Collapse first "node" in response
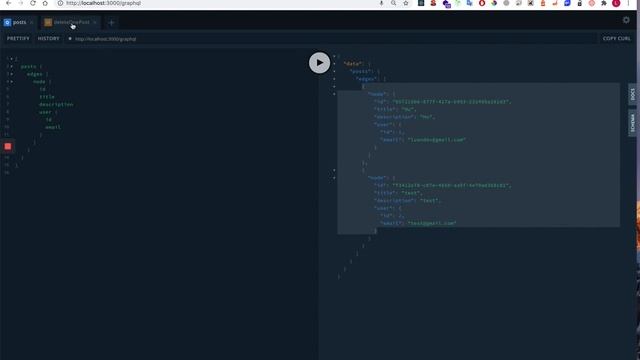The width and height of the screenshot is (640, 360). (334, 94)
